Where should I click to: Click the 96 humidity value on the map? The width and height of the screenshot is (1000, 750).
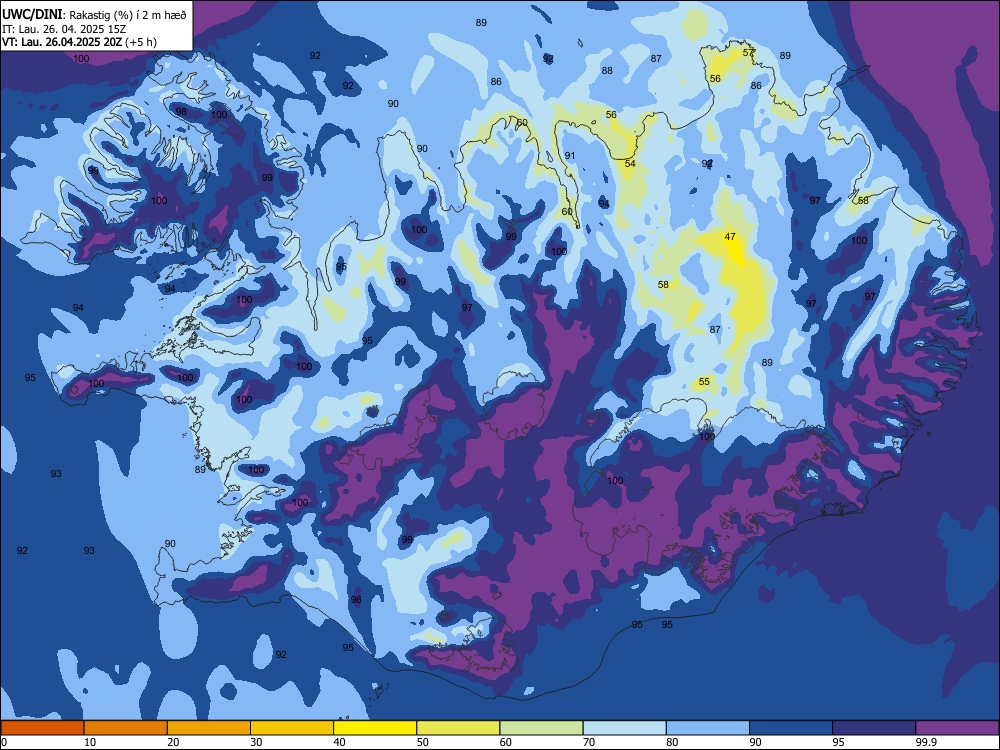click(356, 599)
